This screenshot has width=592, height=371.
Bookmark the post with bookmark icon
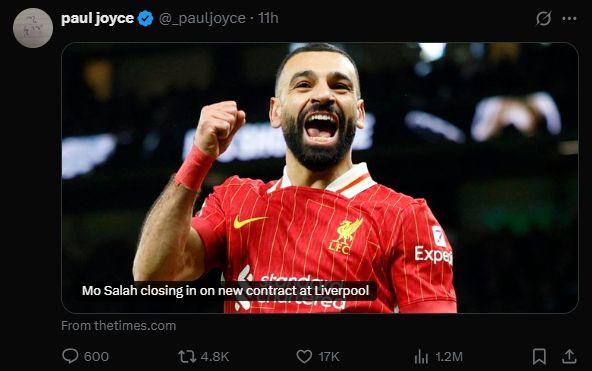[539, 356]
